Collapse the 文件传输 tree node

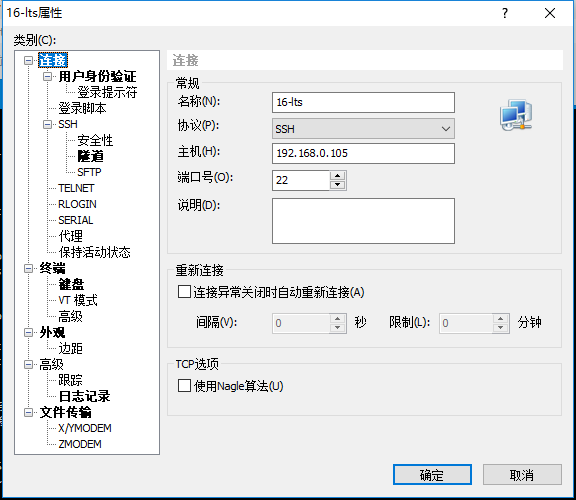point(28,413)
